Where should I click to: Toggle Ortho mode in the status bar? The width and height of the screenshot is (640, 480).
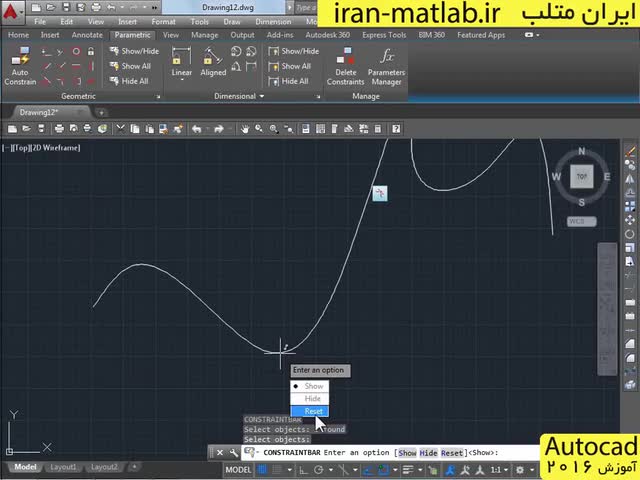point(303,470)
